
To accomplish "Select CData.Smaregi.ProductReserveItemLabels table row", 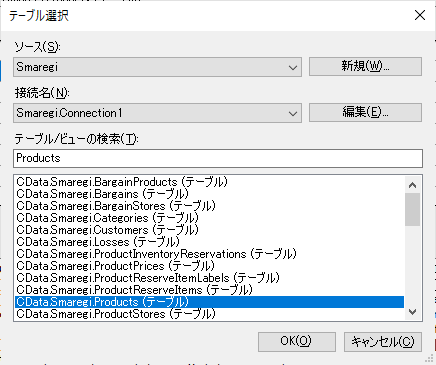I will (x=209, y=278).
